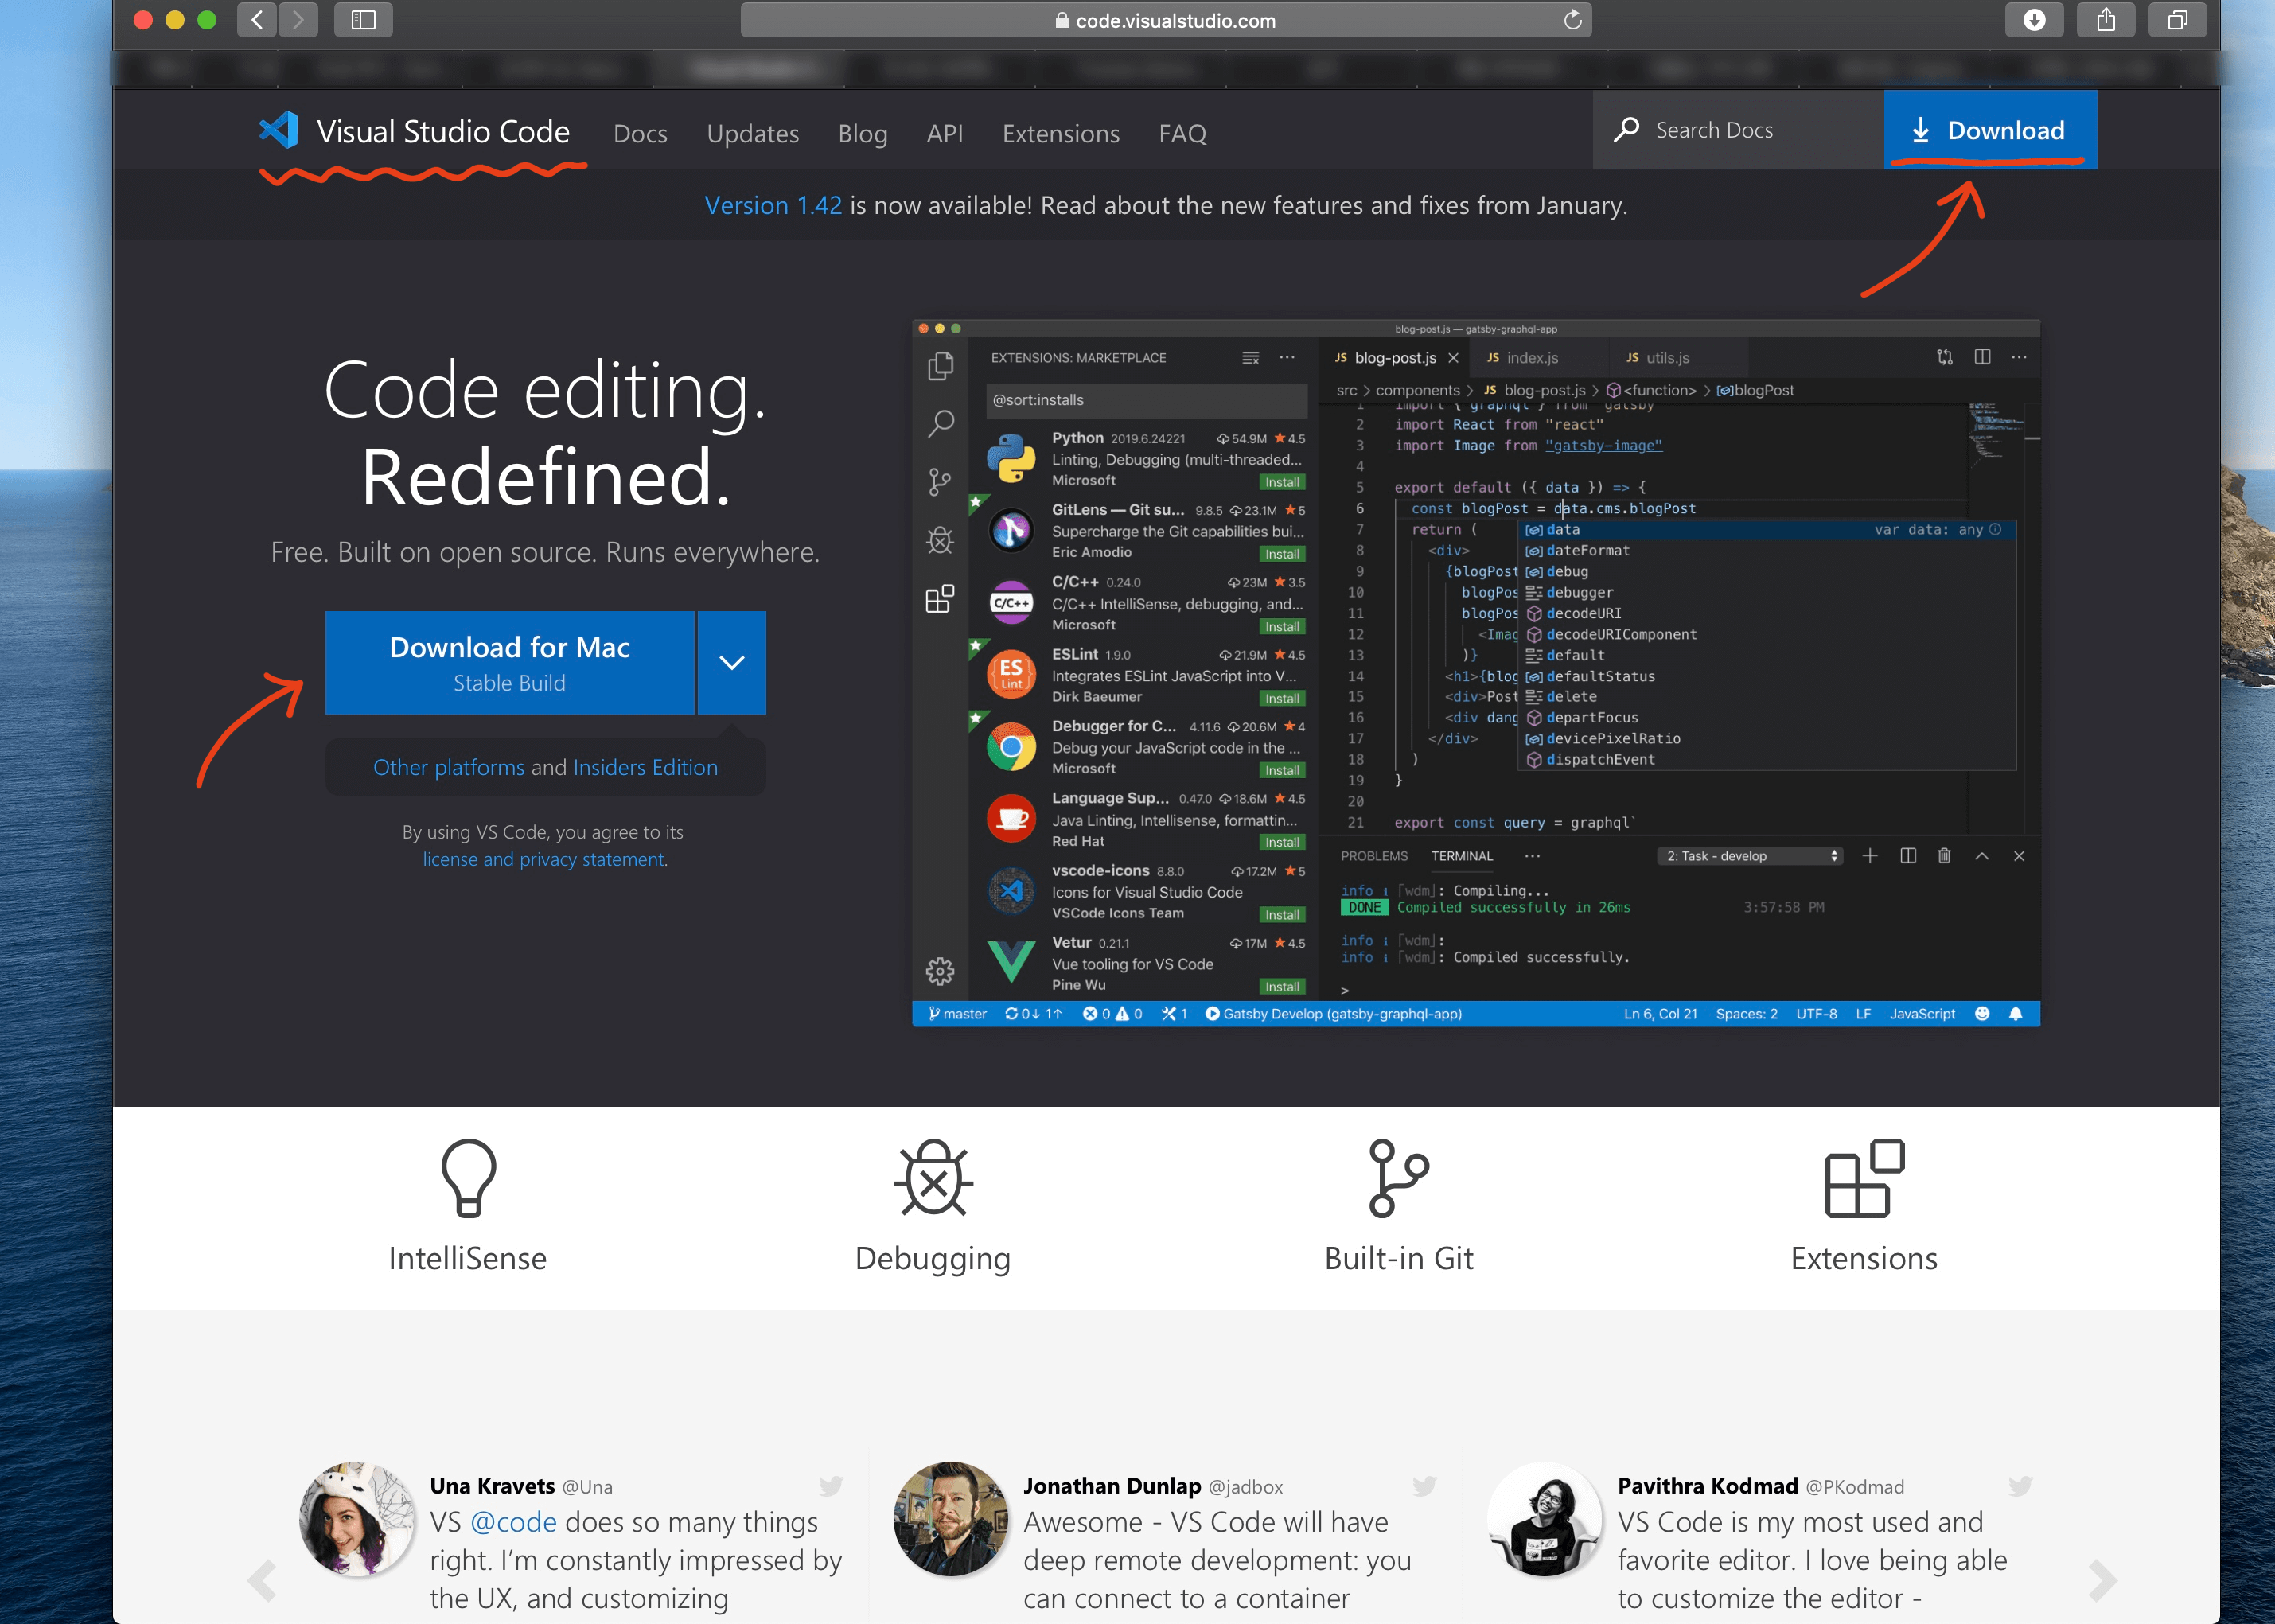The height and width of the screenshot is (1624, 2275).
Task: Go to previous testimonial arrow
Action: tap(262, 1580)
